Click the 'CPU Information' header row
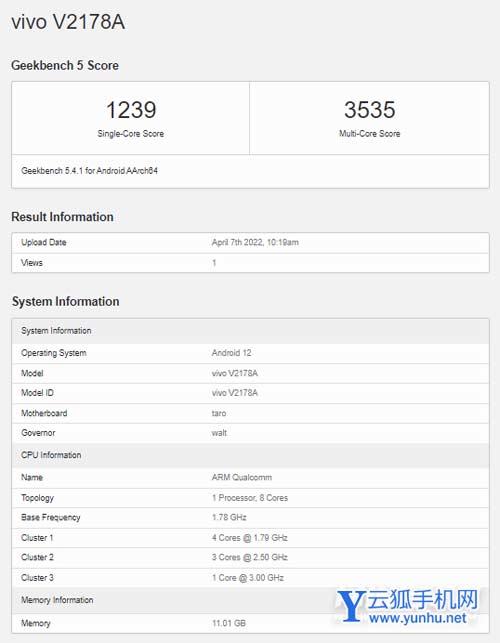This screenshot has height=643, width=500. (x=250, y=455)
